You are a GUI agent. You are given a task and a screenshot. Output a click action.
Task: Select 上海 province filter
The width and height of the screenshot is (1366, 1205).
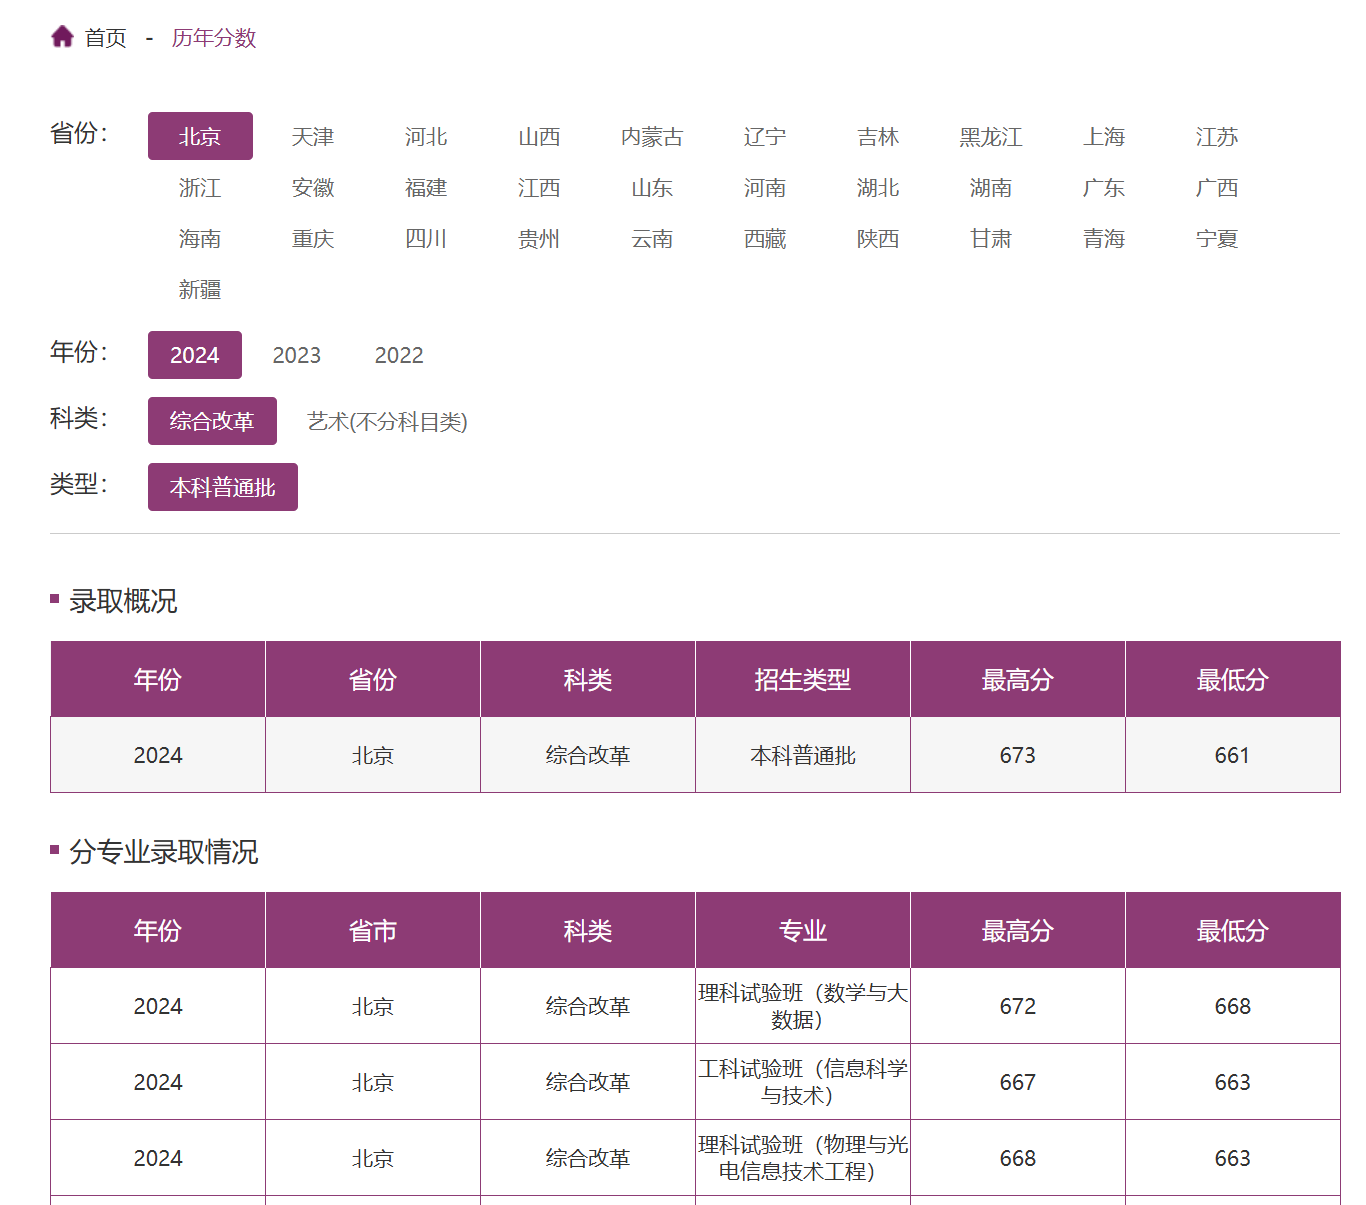tap(1104, 137)
